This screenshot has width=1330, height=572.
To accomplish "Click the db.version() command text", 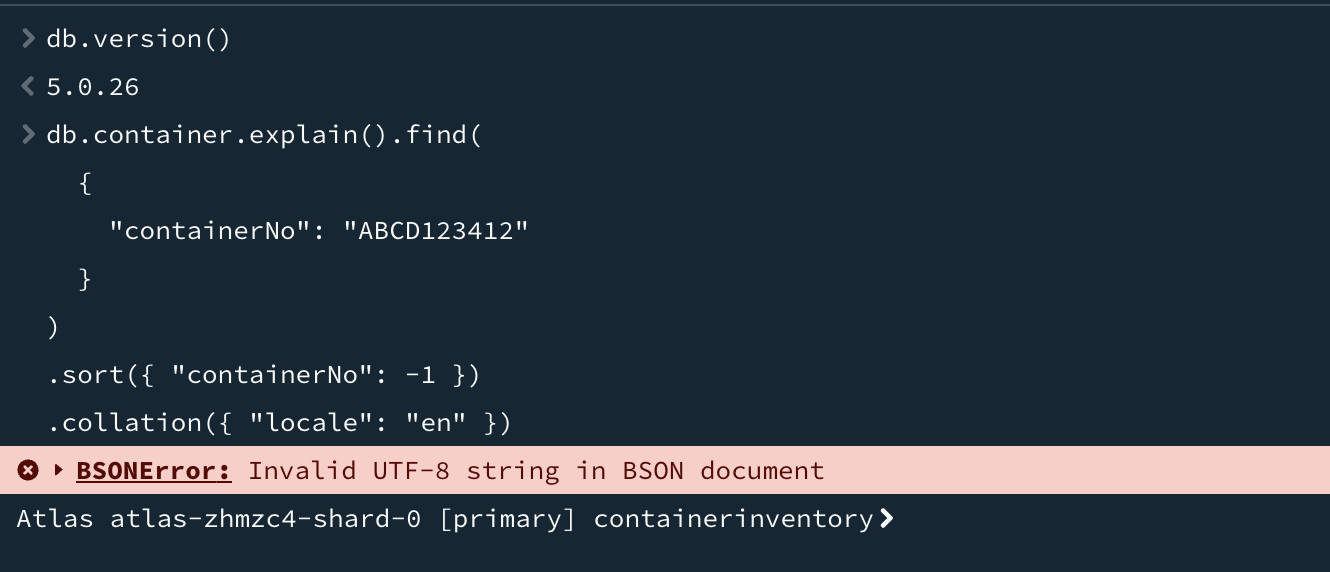I will (x=138, y=39).
